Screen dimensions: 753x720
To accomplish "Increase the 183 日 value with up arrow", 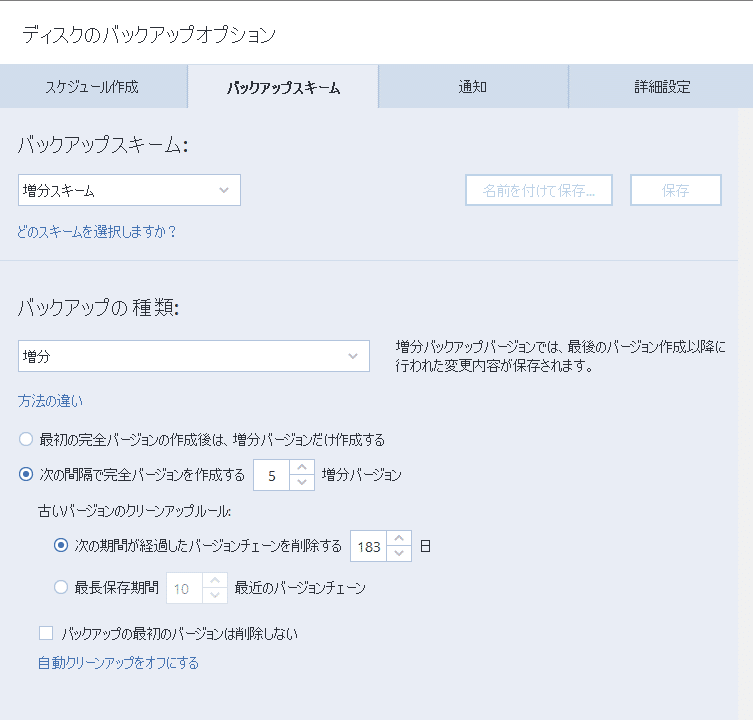I will [x=399, y=538].
